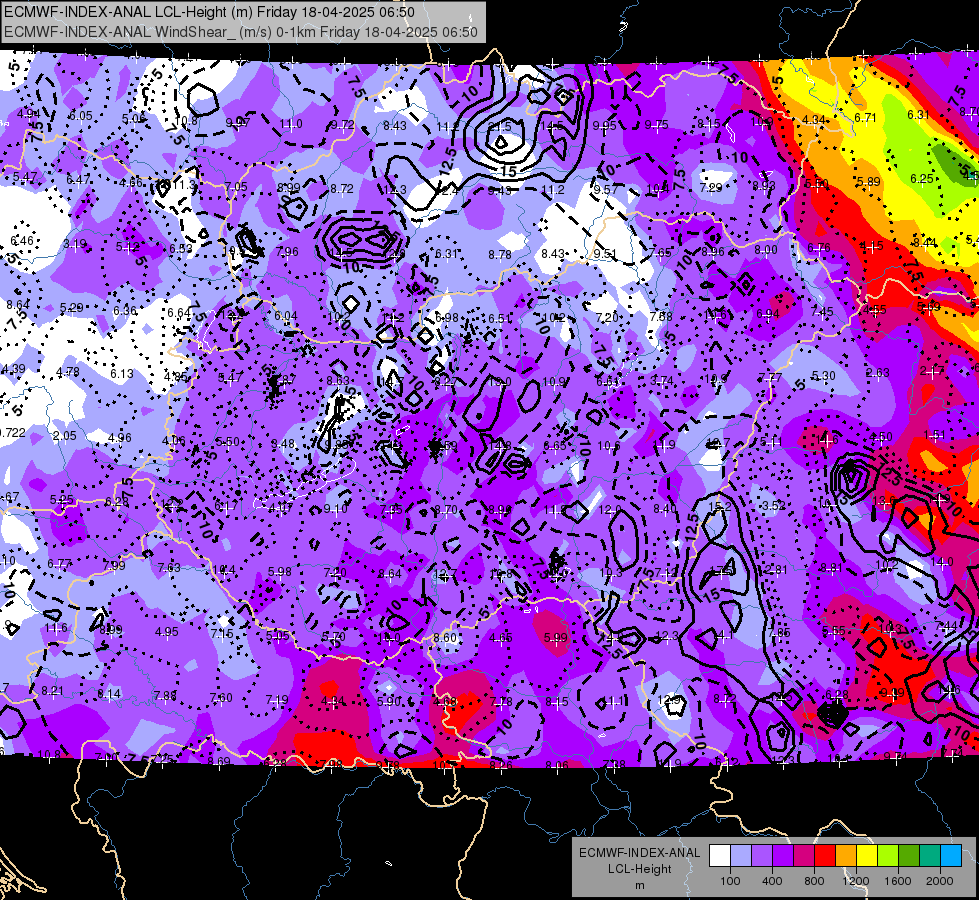Click the map value 7.15
The image size is (979, 900).
[222, 633]
